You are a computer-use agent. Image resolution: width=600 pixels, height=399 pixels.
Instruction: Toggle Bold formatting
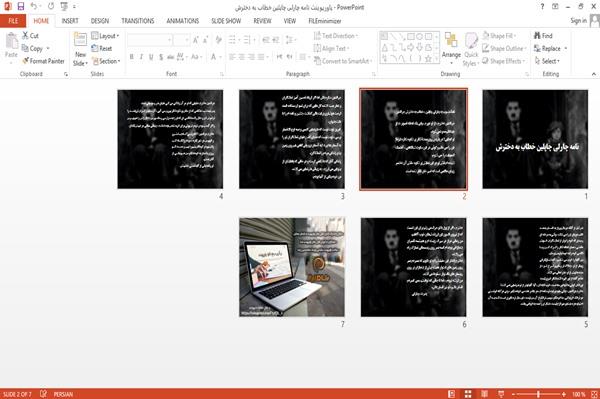[x=132, y=57]
